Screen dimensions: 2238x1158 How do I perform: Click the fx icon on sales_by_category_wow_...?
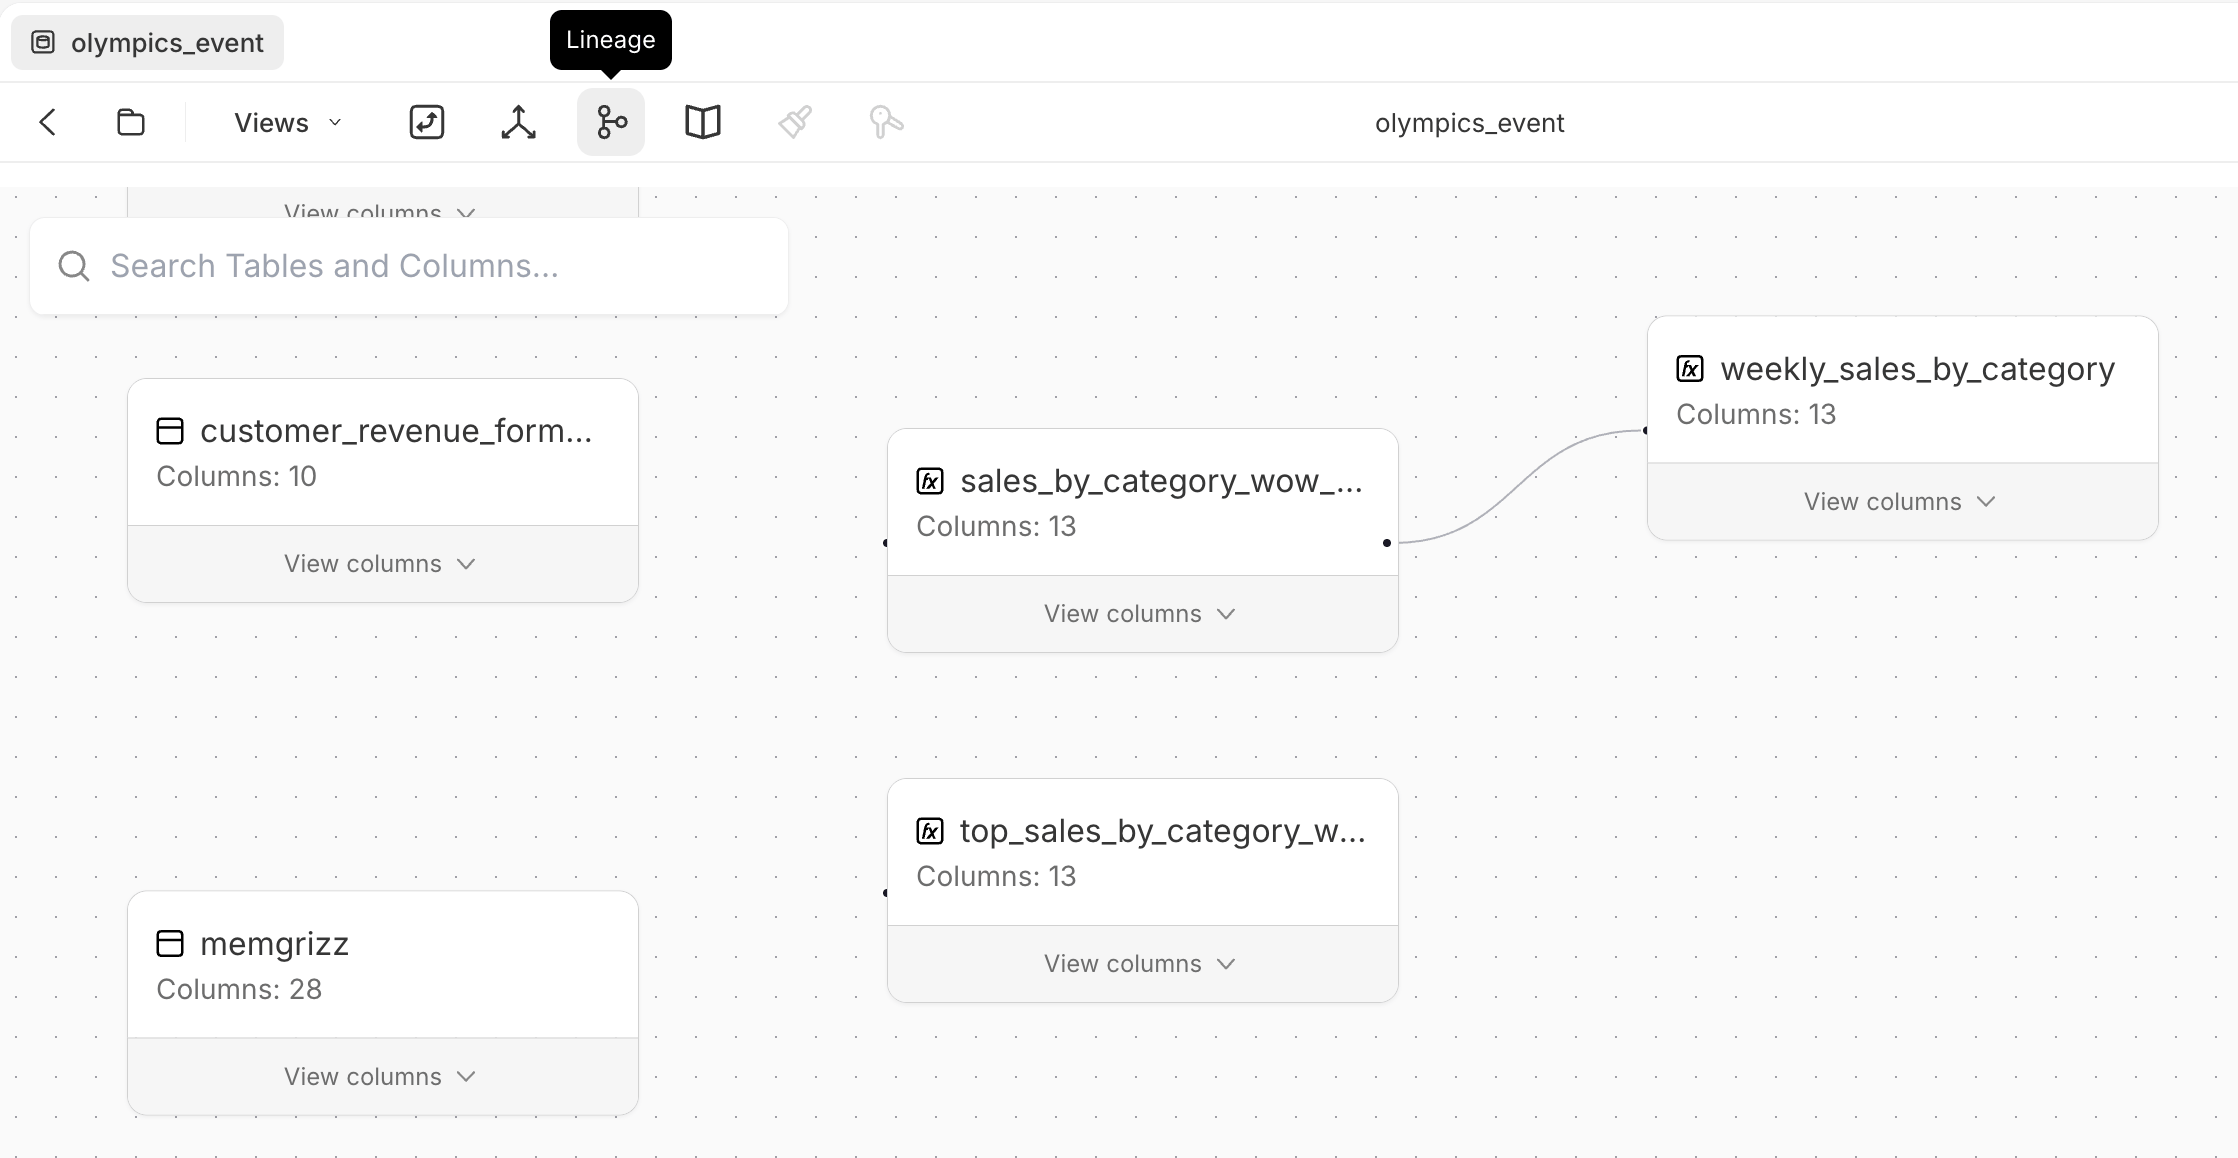click(930, 481)
